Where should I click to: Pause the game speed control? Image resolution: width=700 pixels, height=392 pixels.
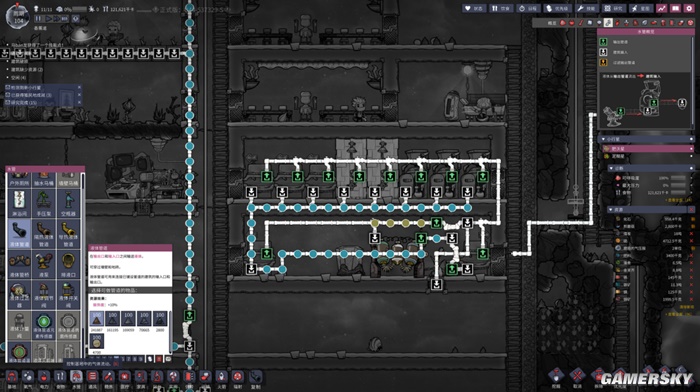click(x=38, y=19)
